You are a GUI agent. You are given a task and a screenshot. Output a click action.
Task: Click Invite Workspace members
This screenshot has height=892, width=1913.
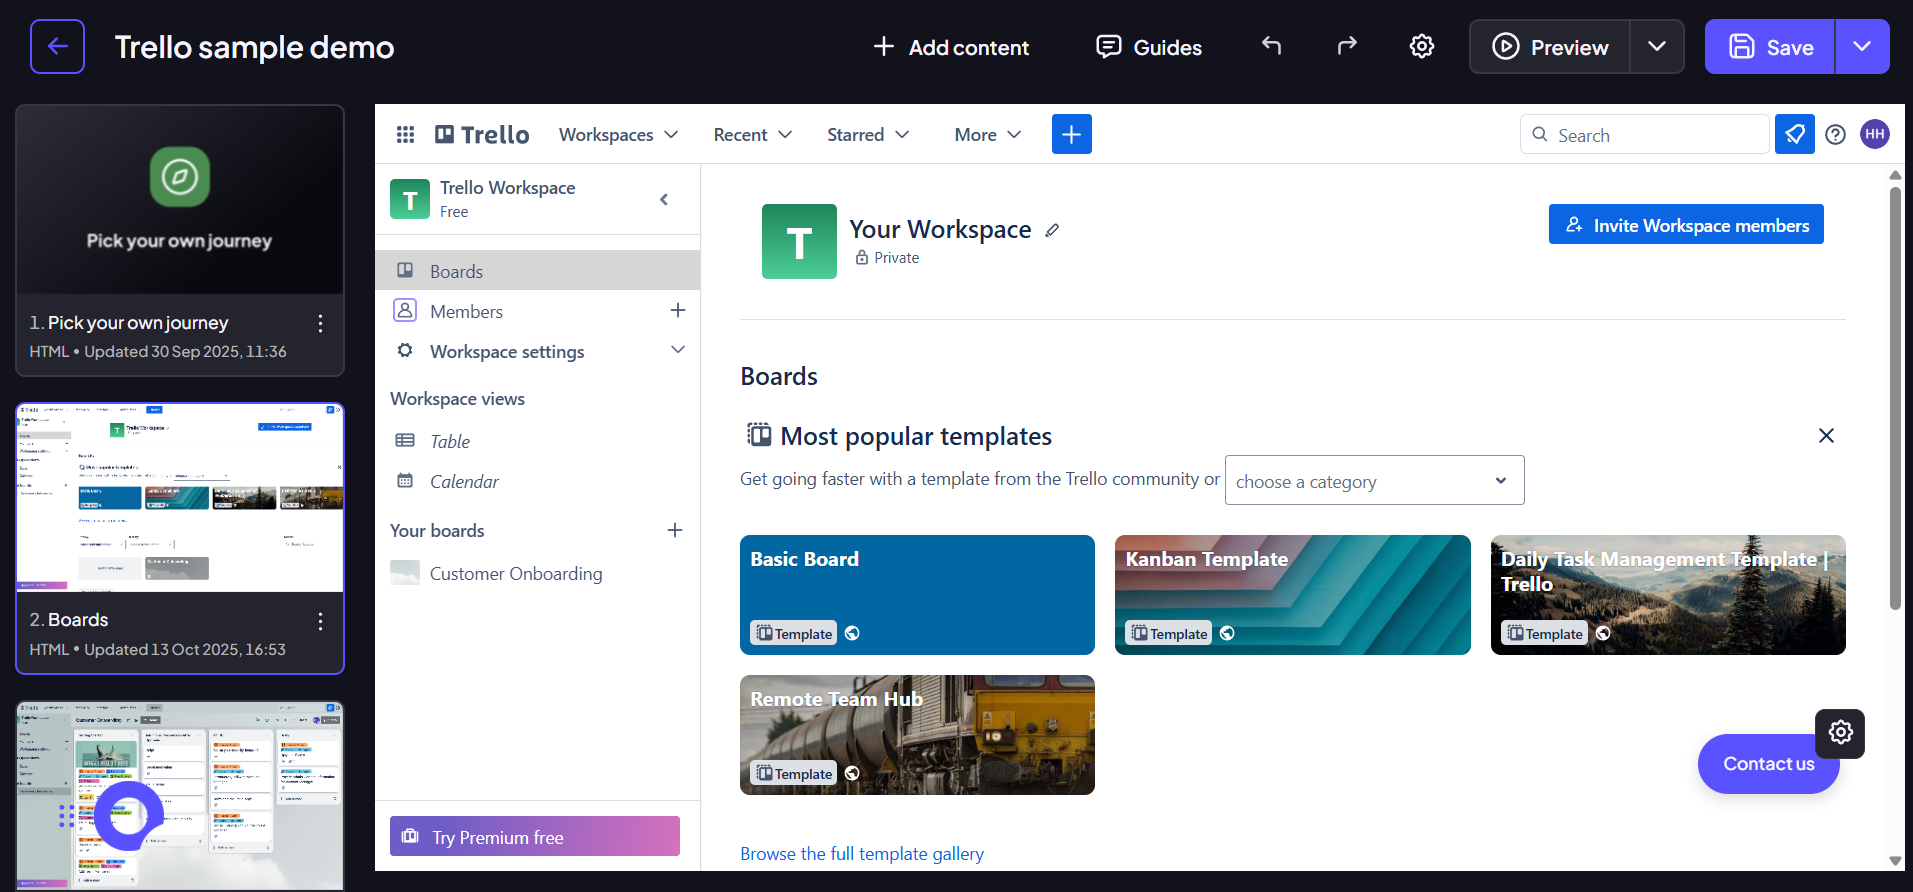tap(1686, 224)
